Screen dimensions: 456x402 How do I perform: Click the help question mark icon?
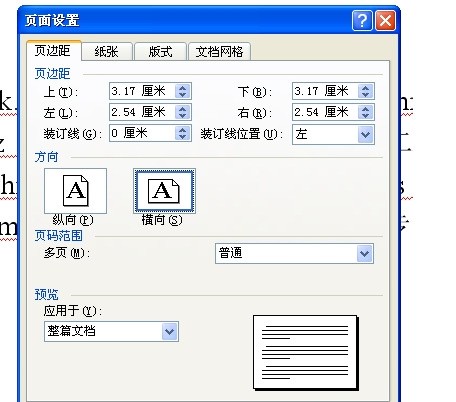(x=362, y=20)
